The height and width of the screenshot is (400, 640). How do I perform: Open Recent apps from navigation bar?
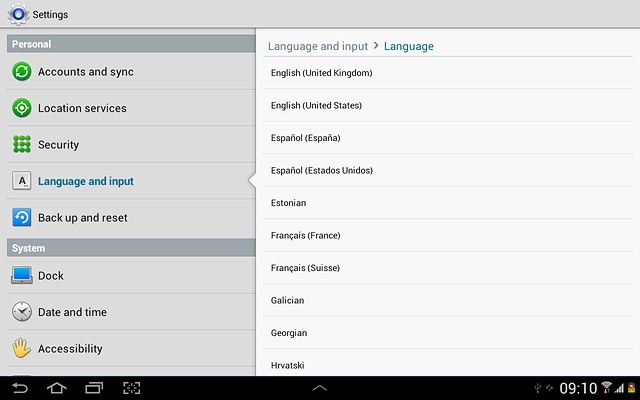[94, 388]
